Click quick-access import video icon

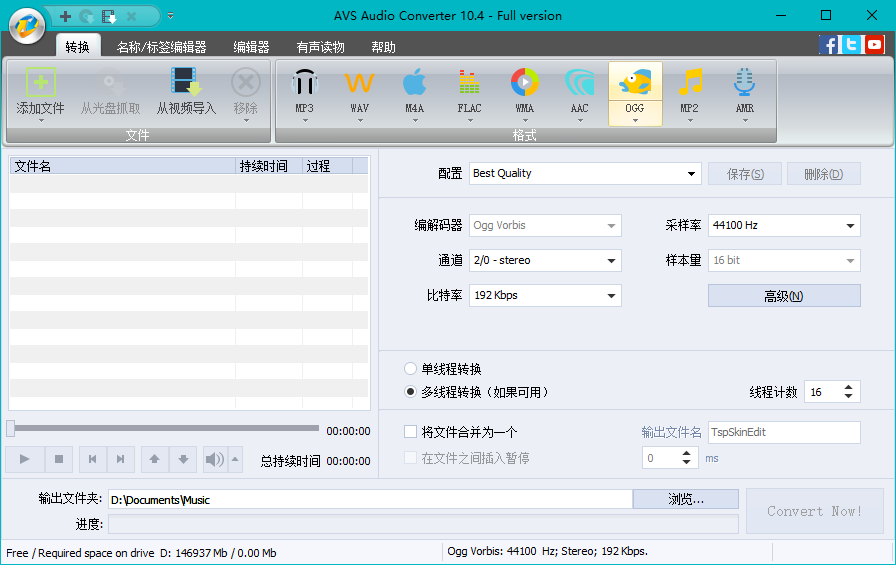(x=109, y=17)
